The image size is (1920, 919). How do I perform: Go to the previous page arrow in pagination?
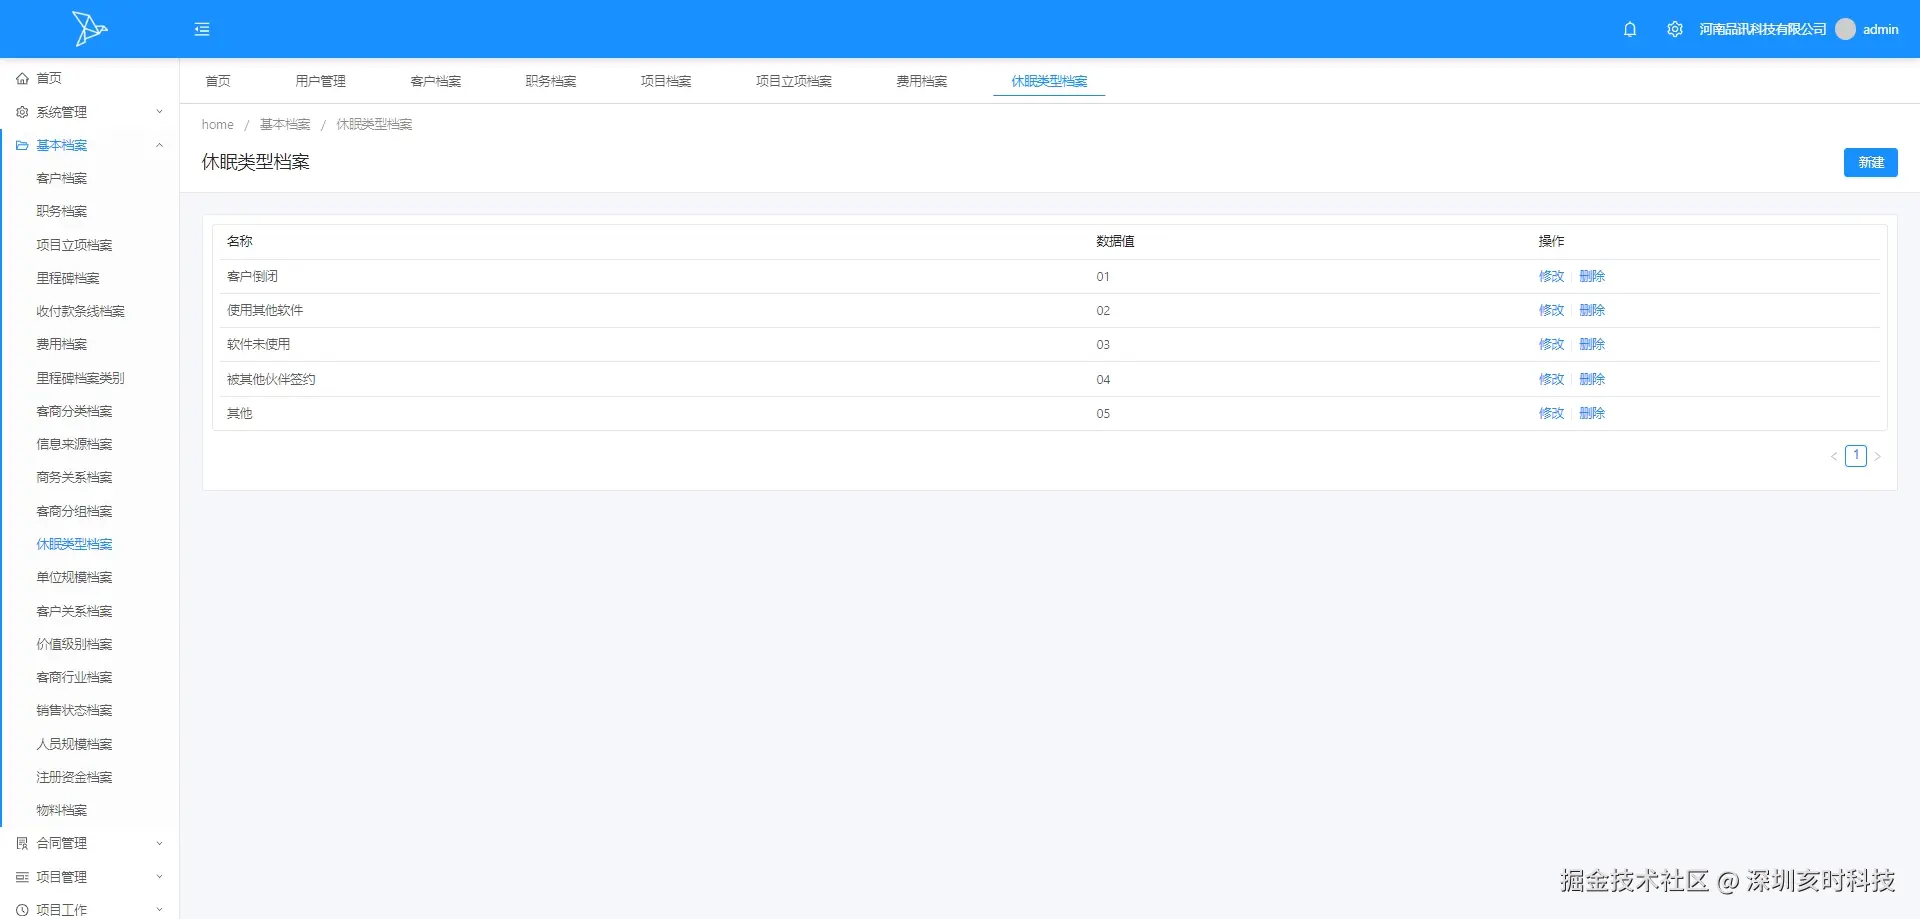[1834, 456]
